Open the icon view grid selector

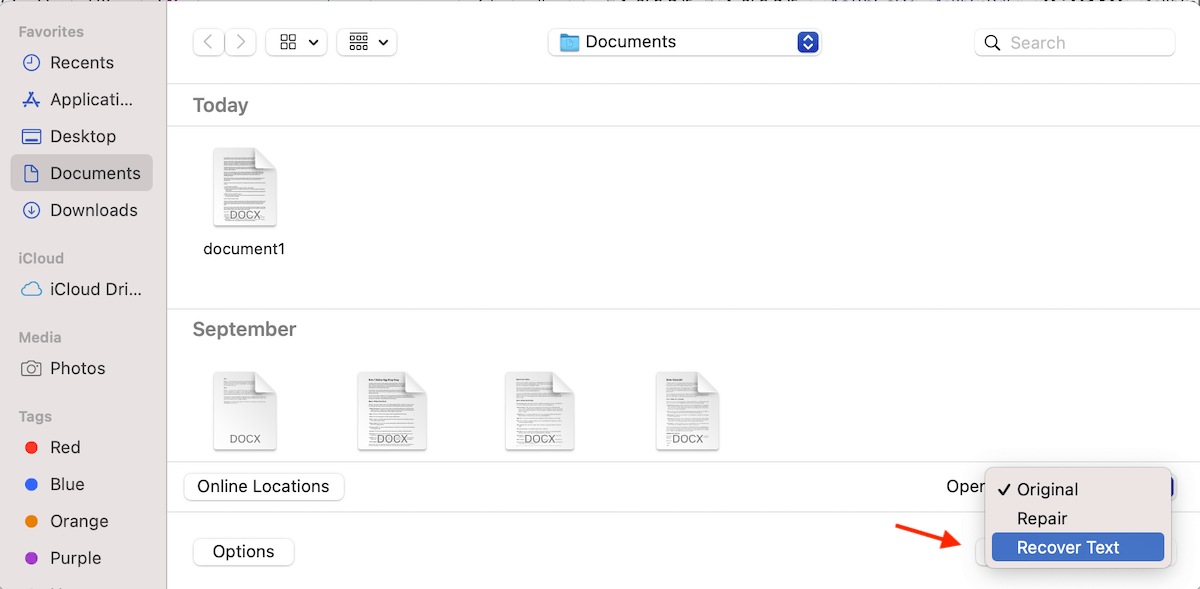[x=297, y=42]
